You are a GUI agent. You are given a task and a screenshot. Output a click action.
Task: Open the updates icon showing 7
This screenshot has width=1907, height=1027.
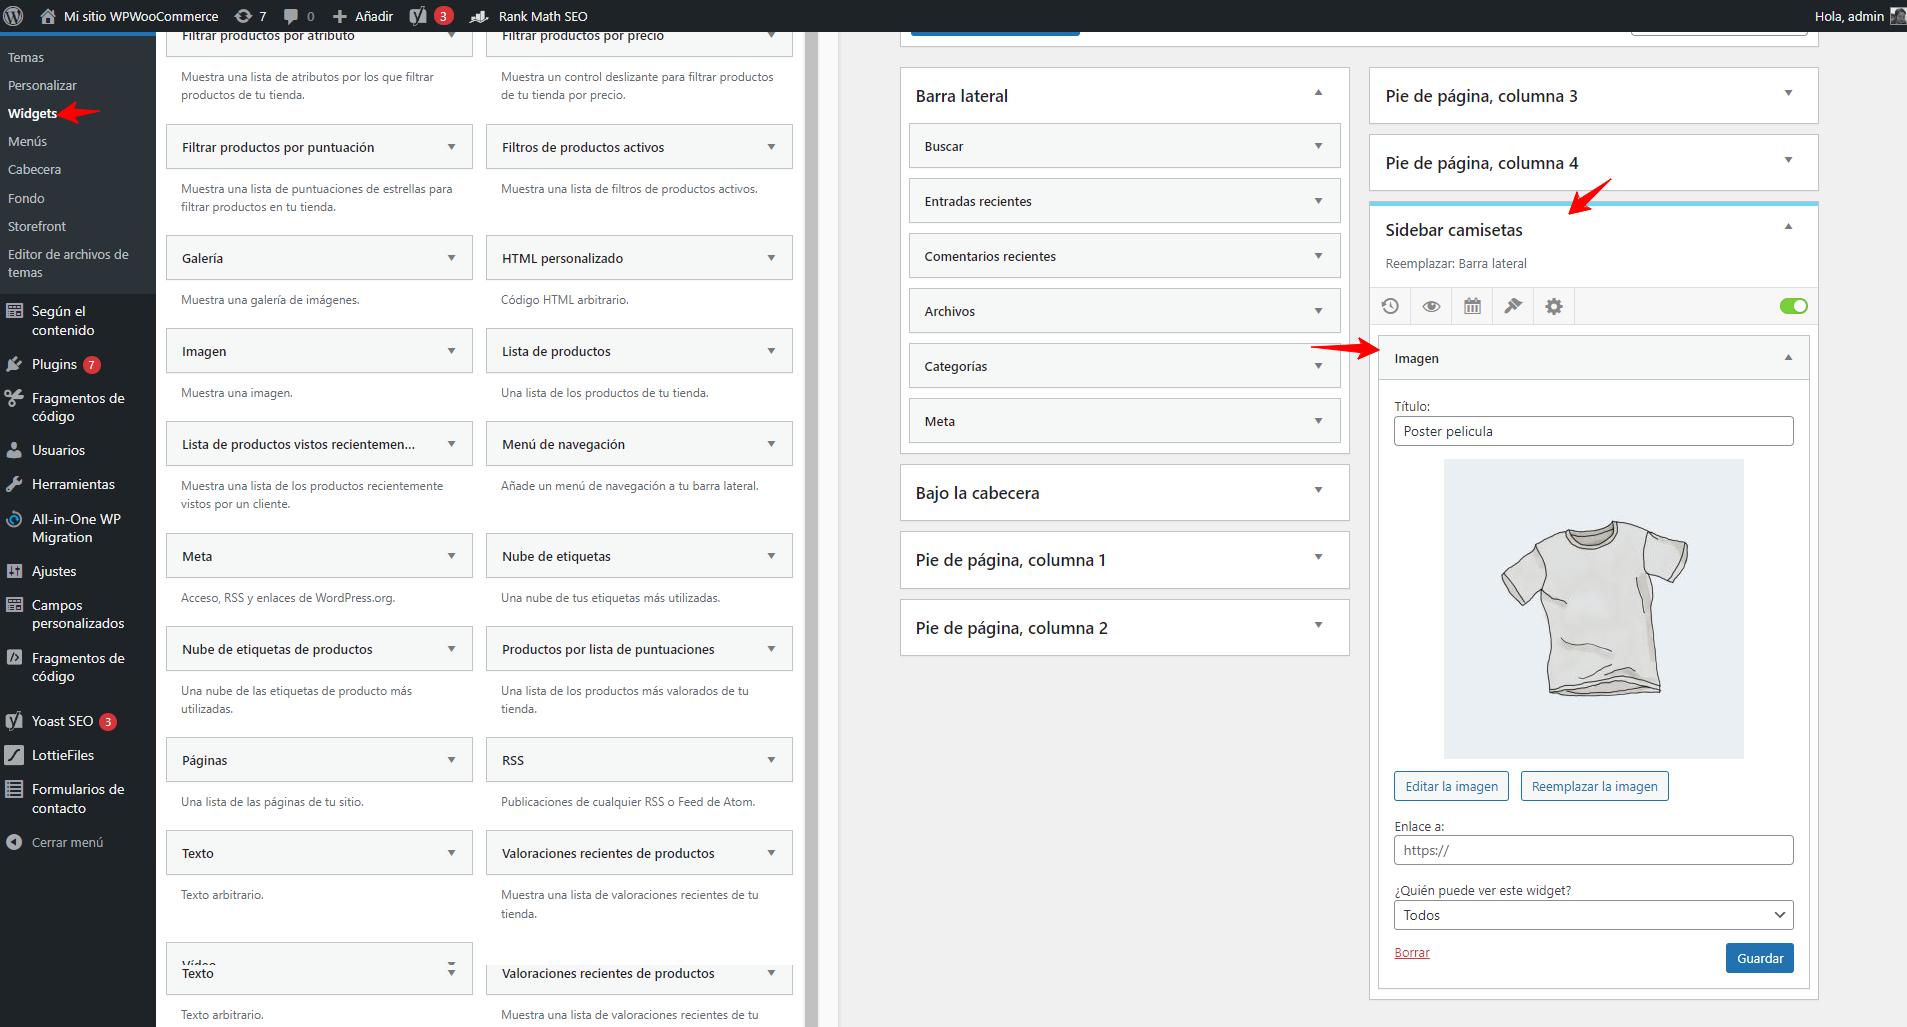[243, 16]
